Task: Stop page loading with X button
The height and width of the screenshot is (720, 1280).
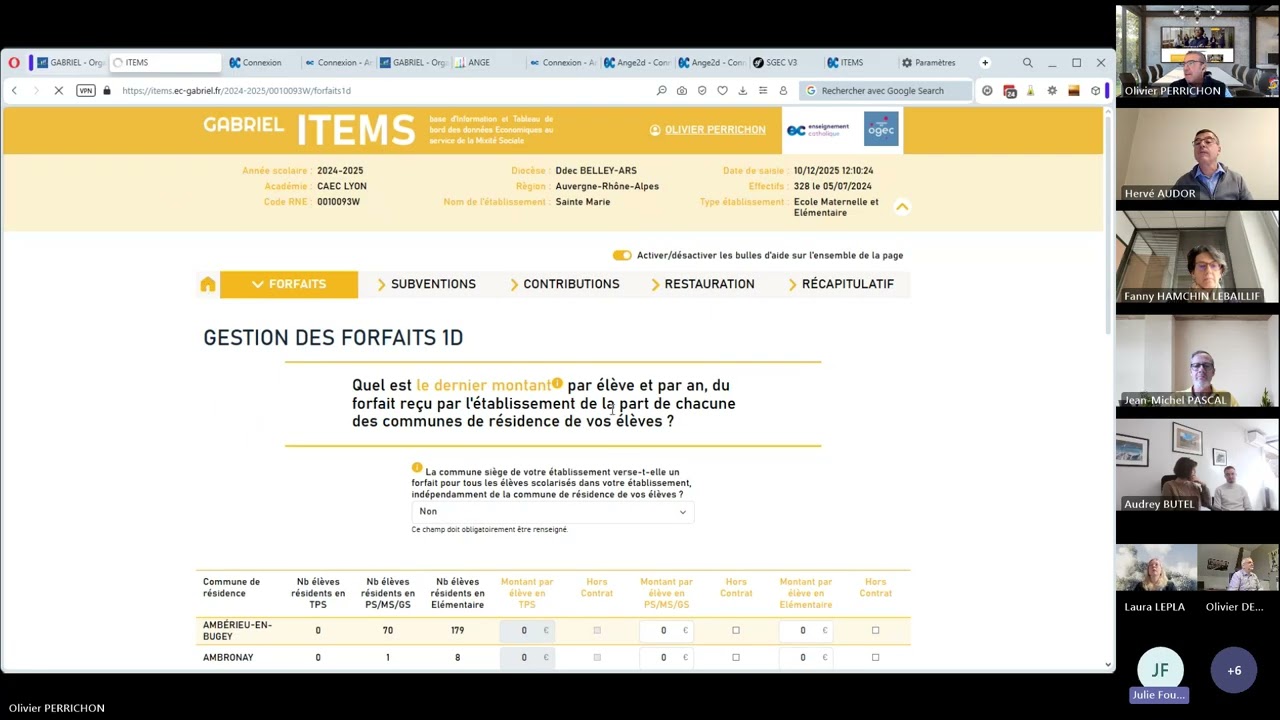Action: [x=58, y=90]
